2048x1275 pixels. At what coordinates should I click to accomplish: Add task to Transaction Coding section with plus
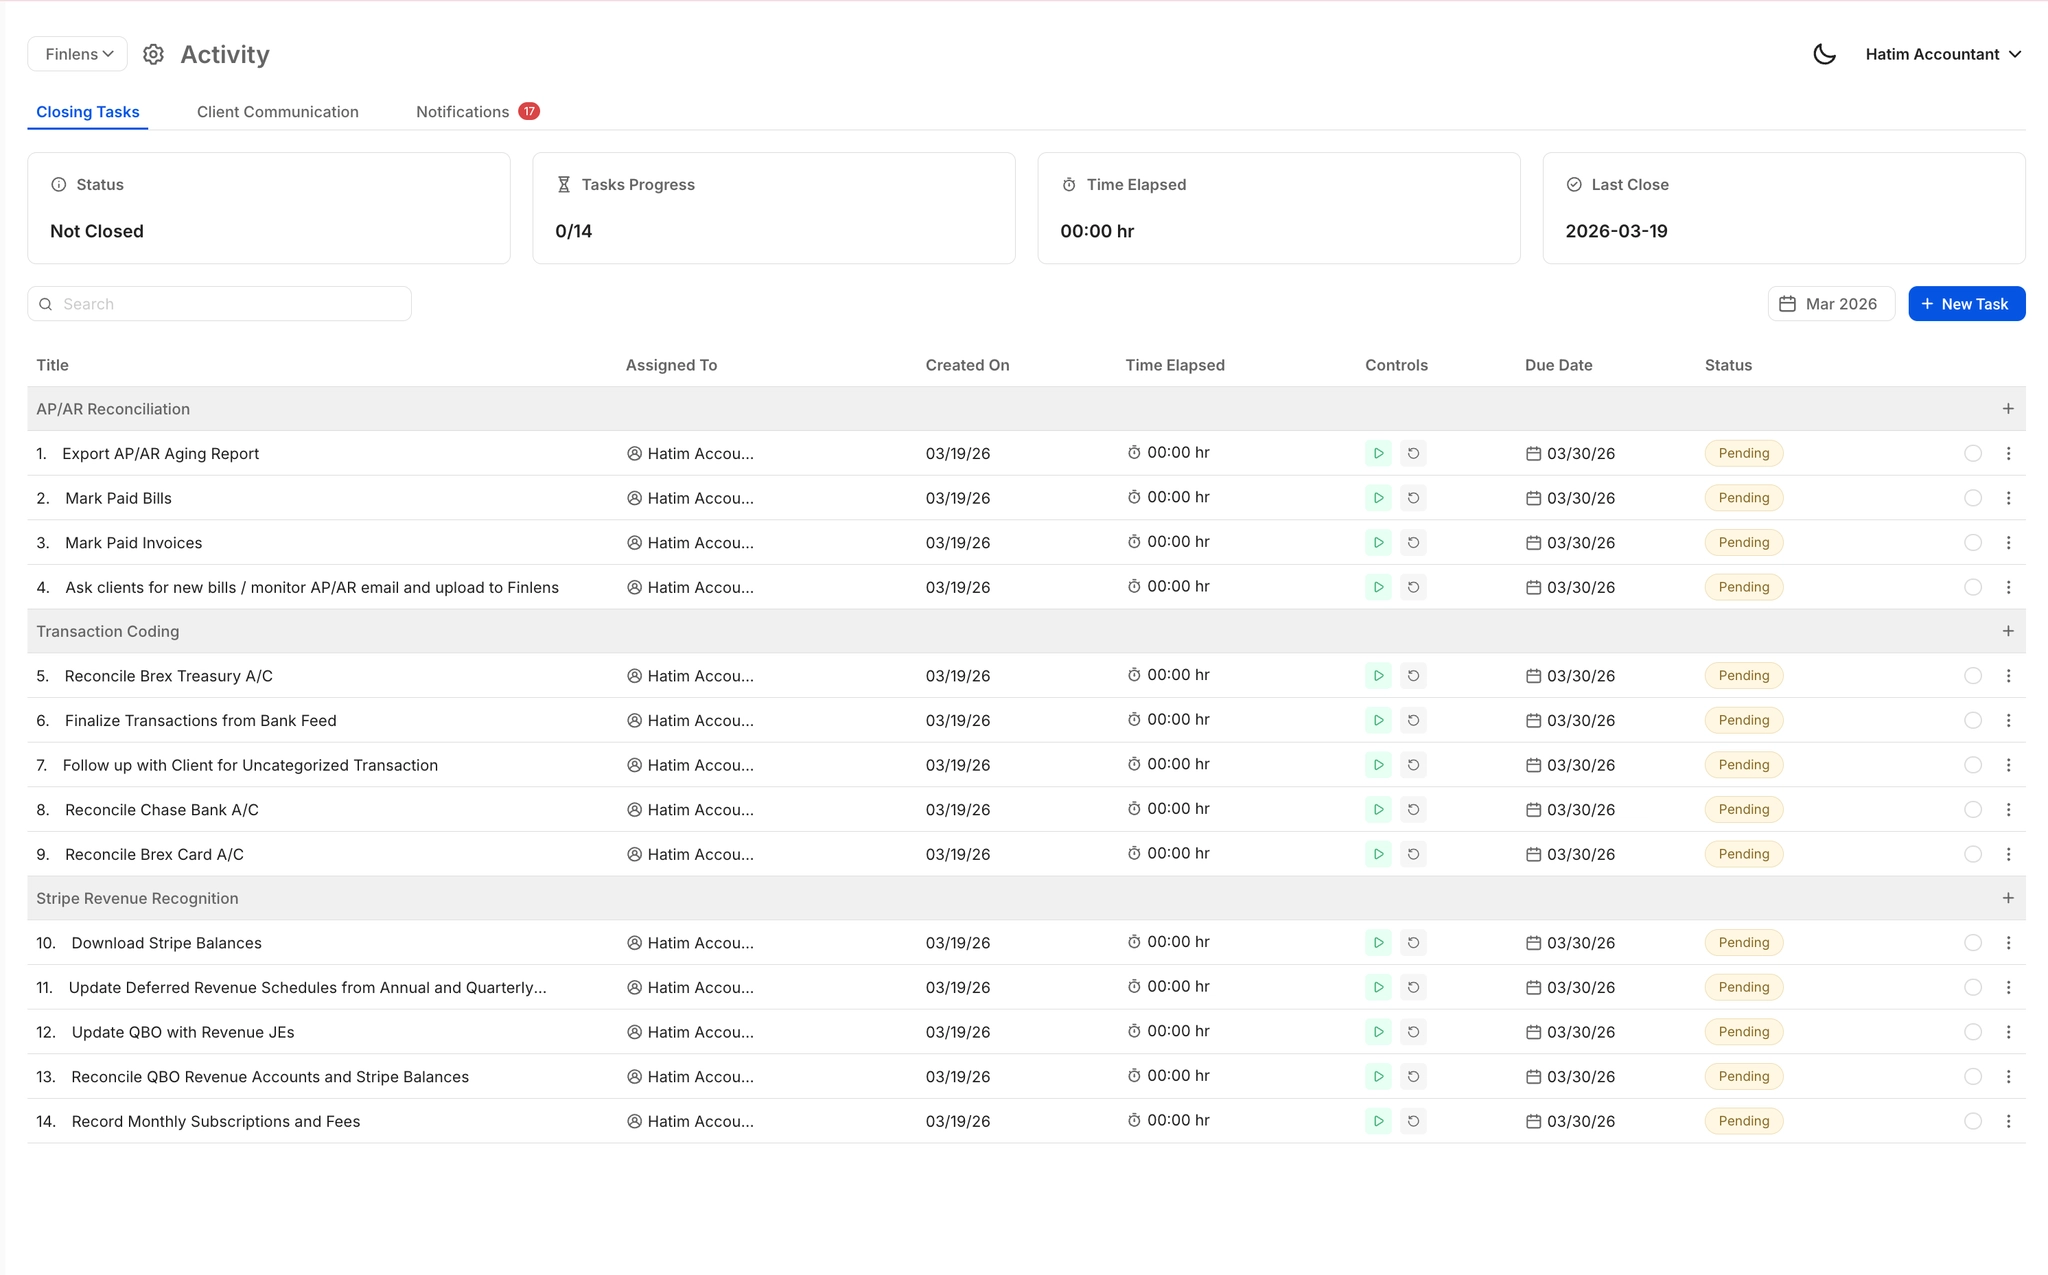2008,631
